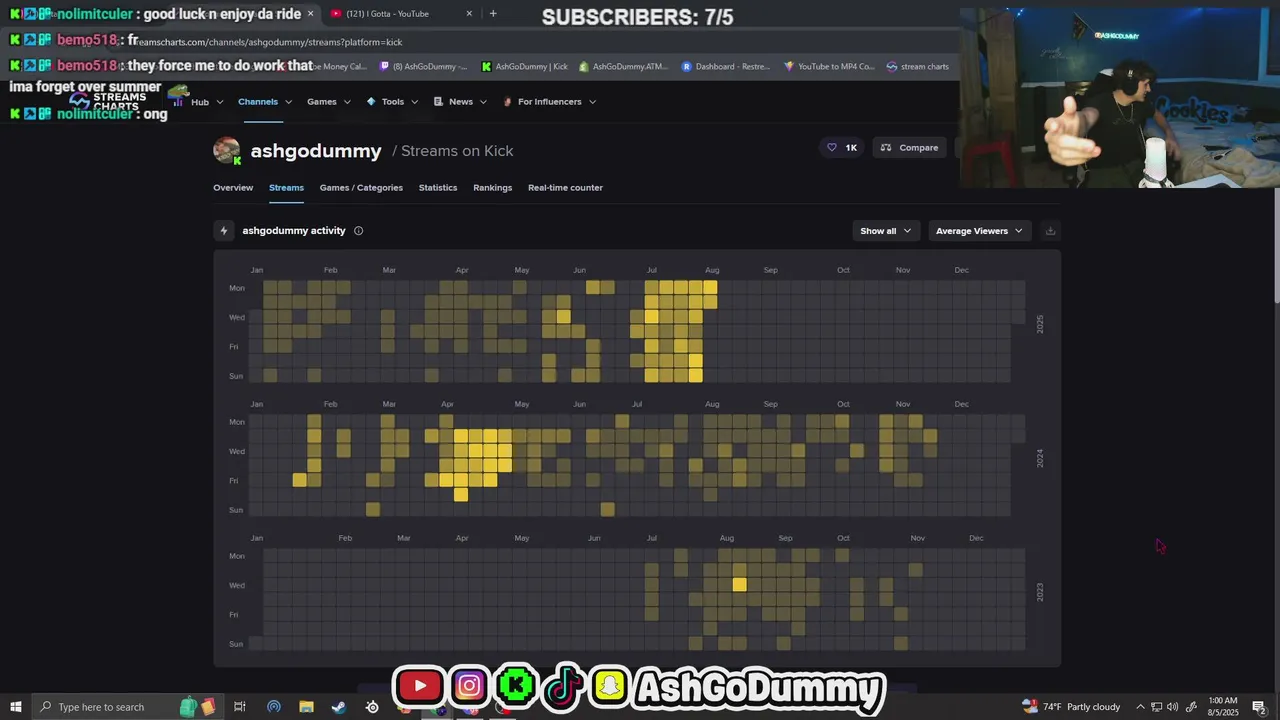
Task: Expand the News navigation dropdown
Action: 460,102
